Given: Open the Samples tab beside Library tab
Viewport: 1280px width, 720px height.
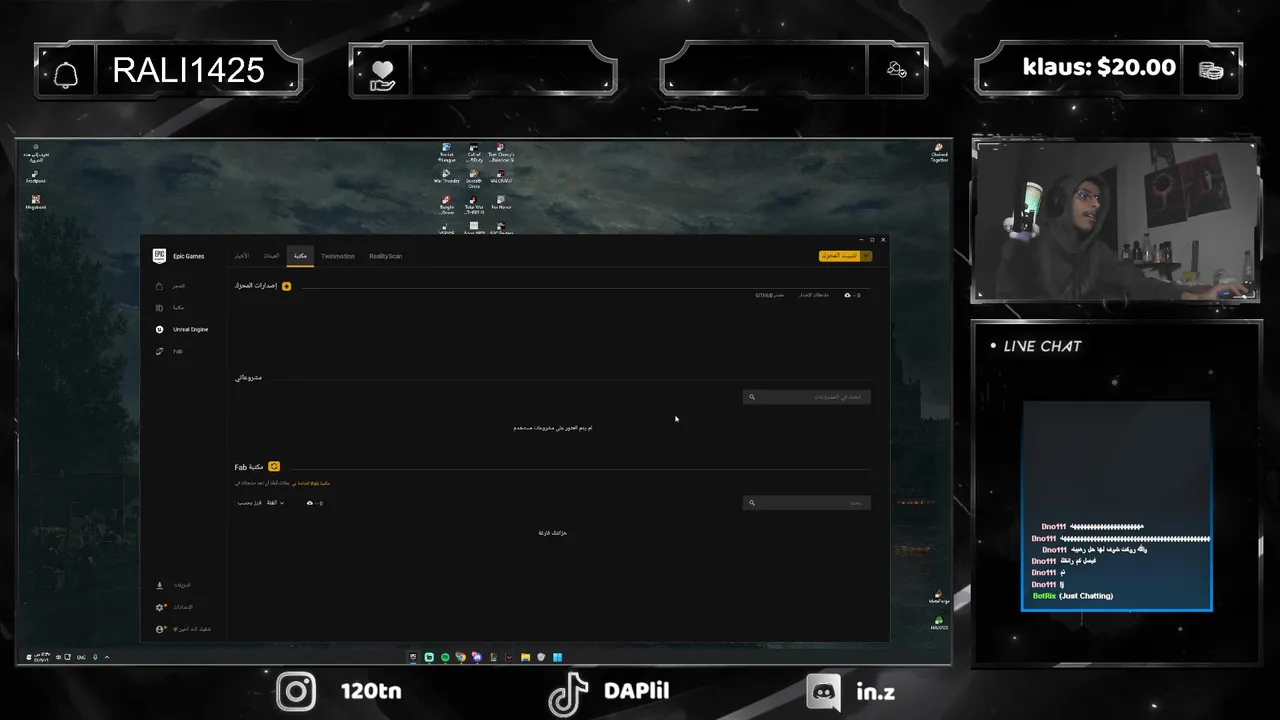Looking at the screenshot, I should coord(271,256).
